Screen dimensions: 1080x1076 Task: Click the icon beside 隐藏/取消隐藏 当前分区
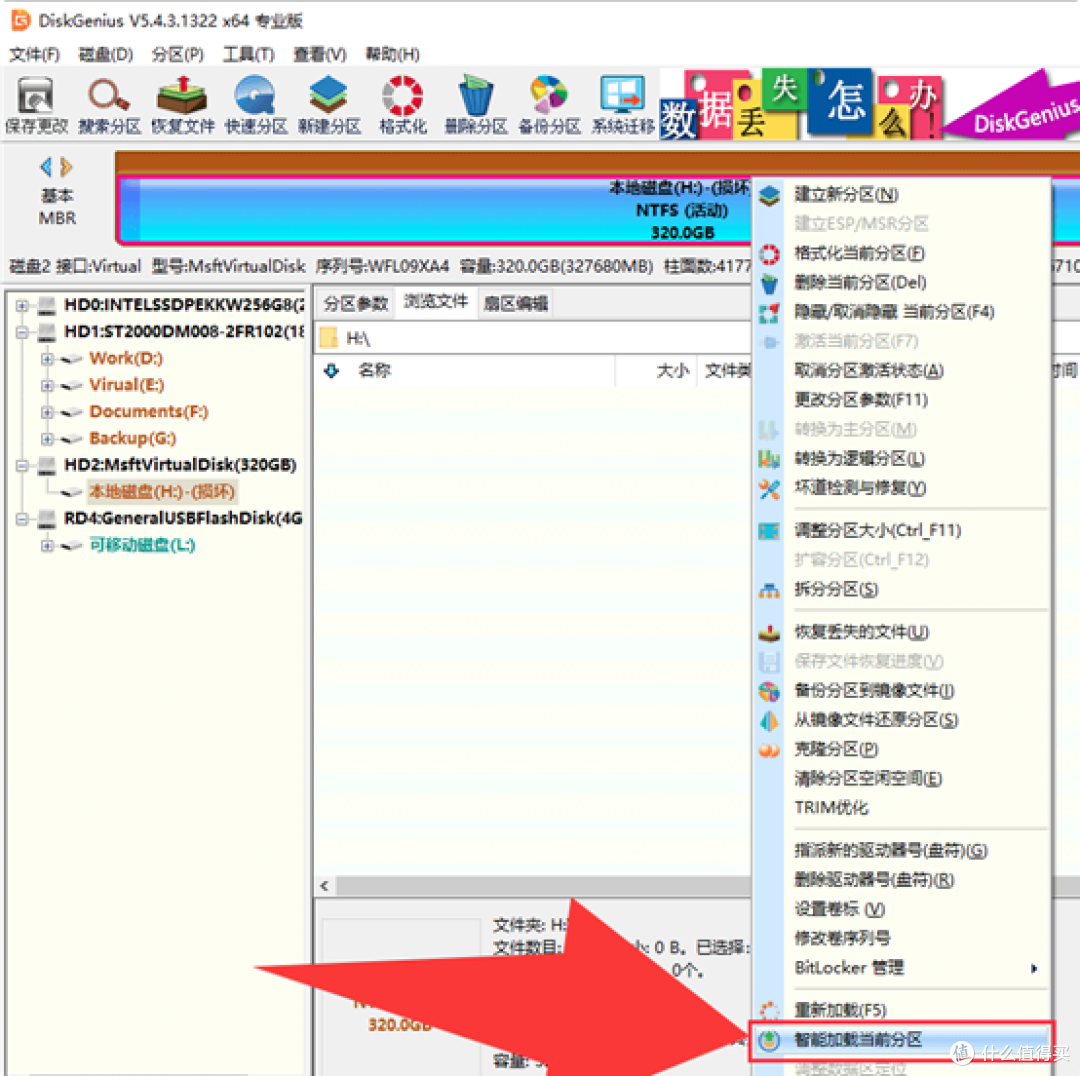pyautogui.click(x=769, y=313)
